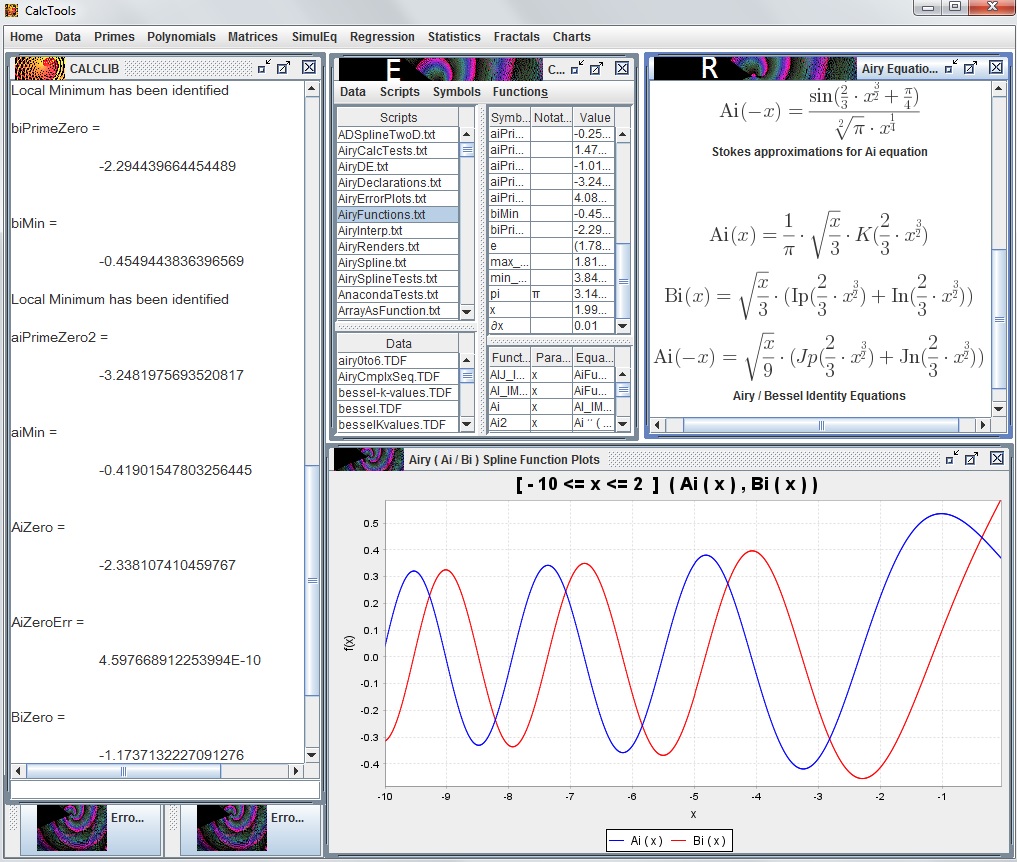The image size is (1017, 862).
Task: Click the Airy Spline plot window's title icon
Action: [369, 459]
